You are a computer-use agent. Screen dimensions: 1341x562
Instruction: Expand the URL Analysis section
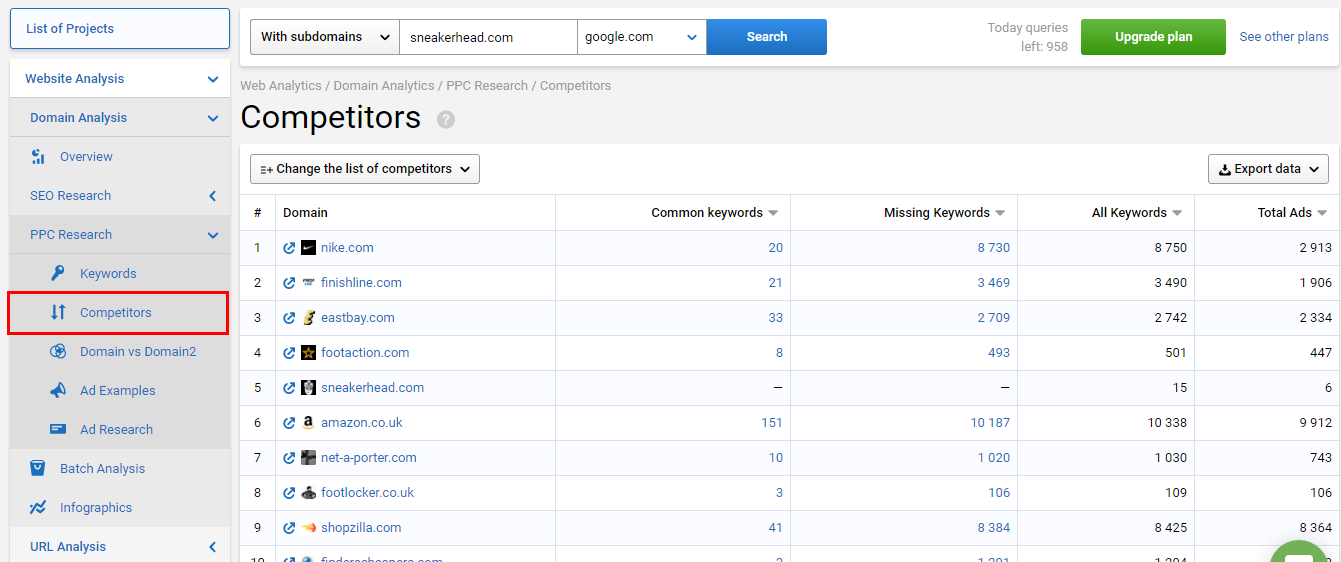(213, 547)
